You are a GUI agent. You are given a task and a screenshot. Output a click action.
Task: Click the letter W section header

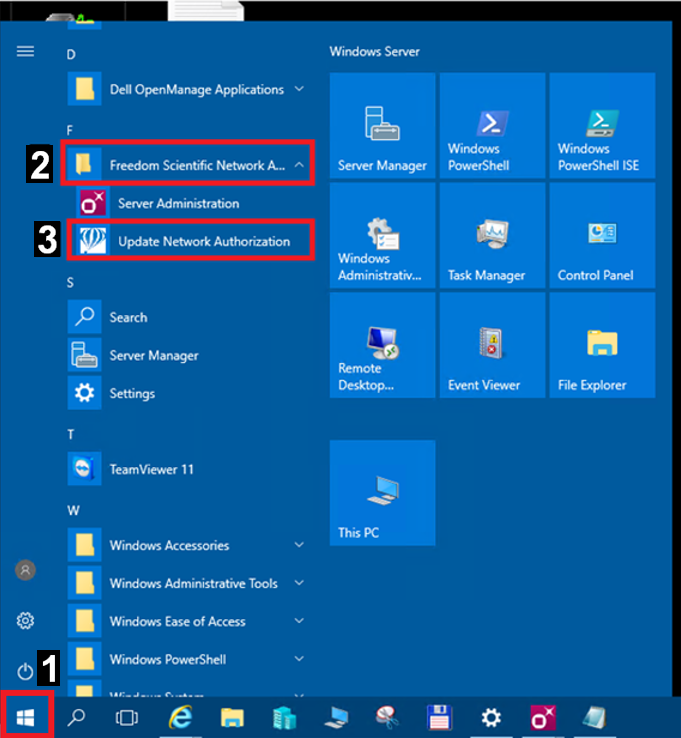73,511
